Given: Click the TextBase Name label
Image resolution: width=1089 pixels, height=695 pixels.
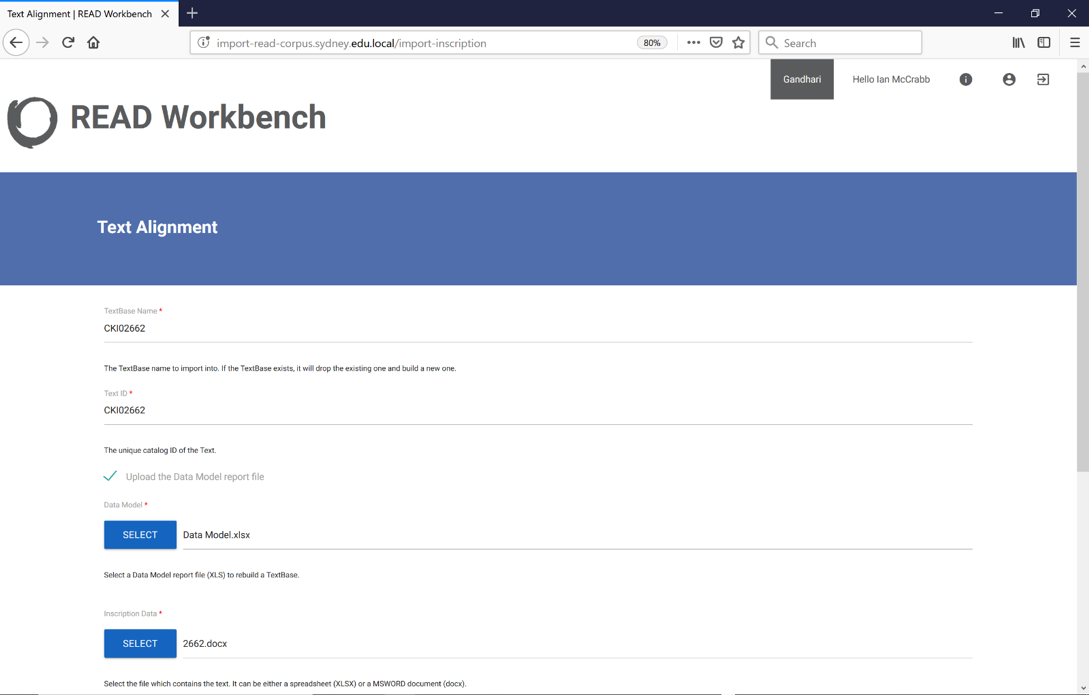Looking at the screenshot, I should (x=131, y=311).
